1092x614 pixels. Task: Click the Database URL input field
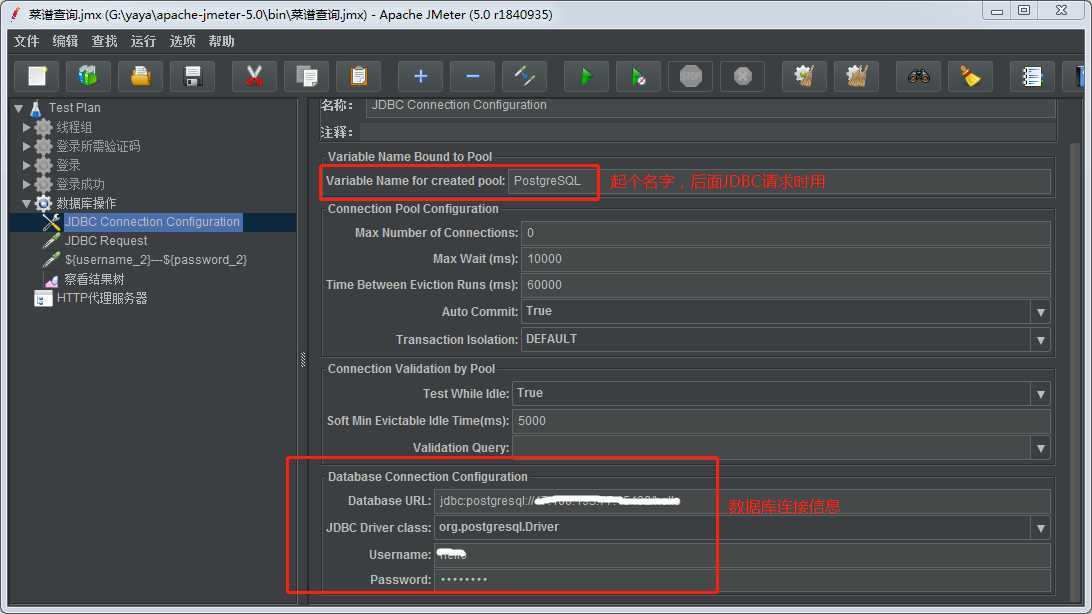tap(742, 501)
